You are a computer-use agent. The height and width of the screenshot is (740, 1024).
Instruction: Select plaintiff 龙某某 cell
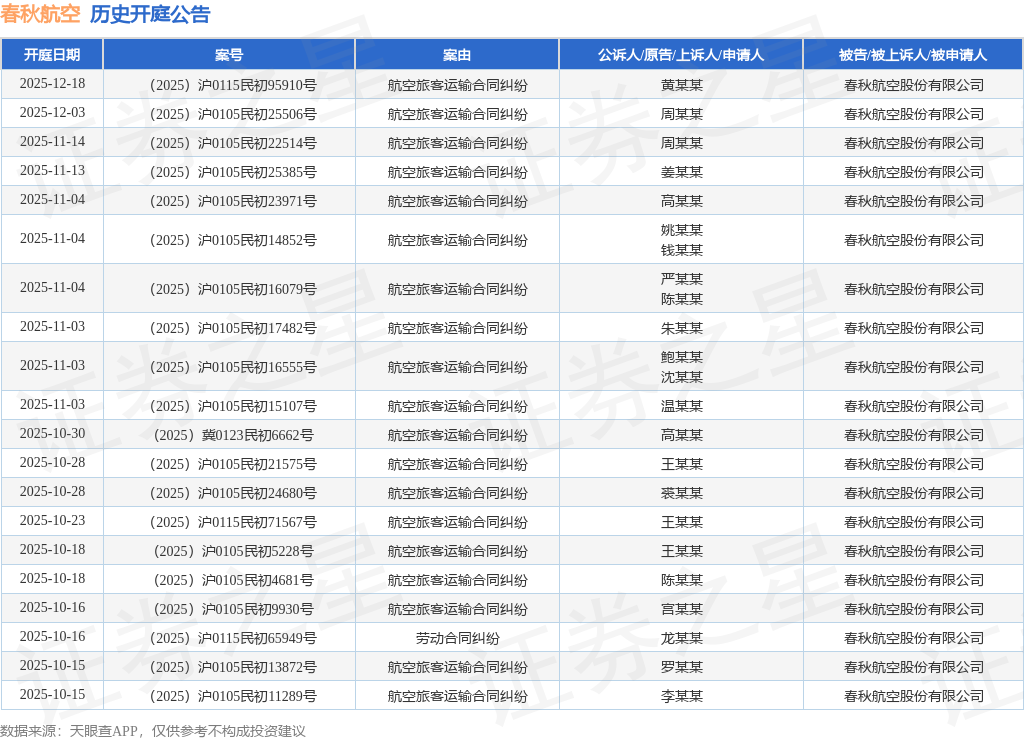pos(681,638)
